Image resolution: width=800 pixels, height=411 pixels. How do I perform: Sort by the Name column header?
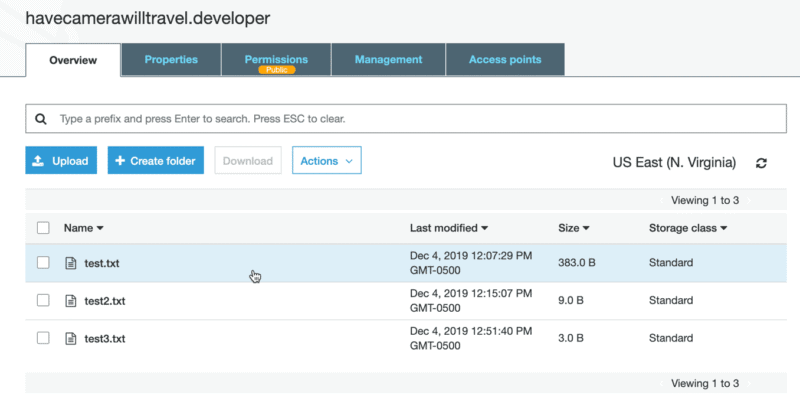pyautogui.click(x=83, y=228)
